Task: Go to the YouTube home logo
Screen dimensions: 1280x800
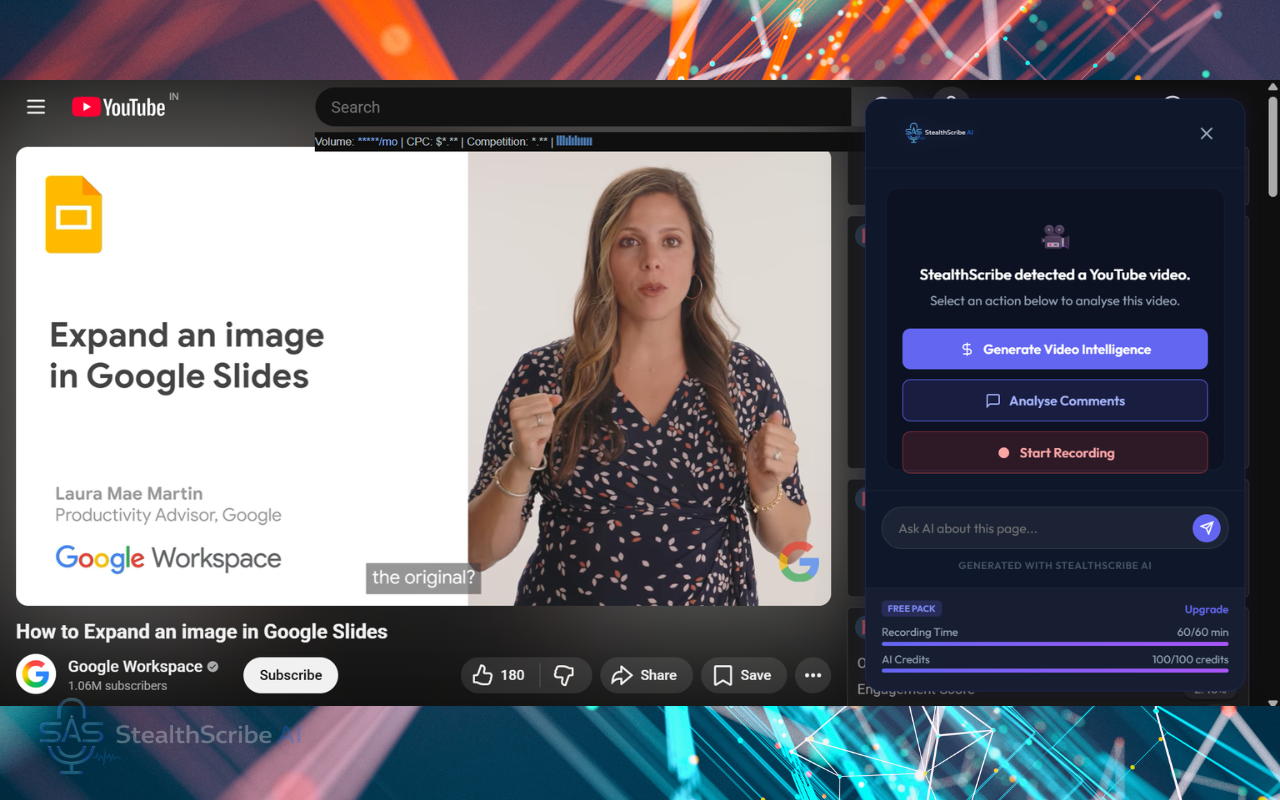Action: (118, 107)
